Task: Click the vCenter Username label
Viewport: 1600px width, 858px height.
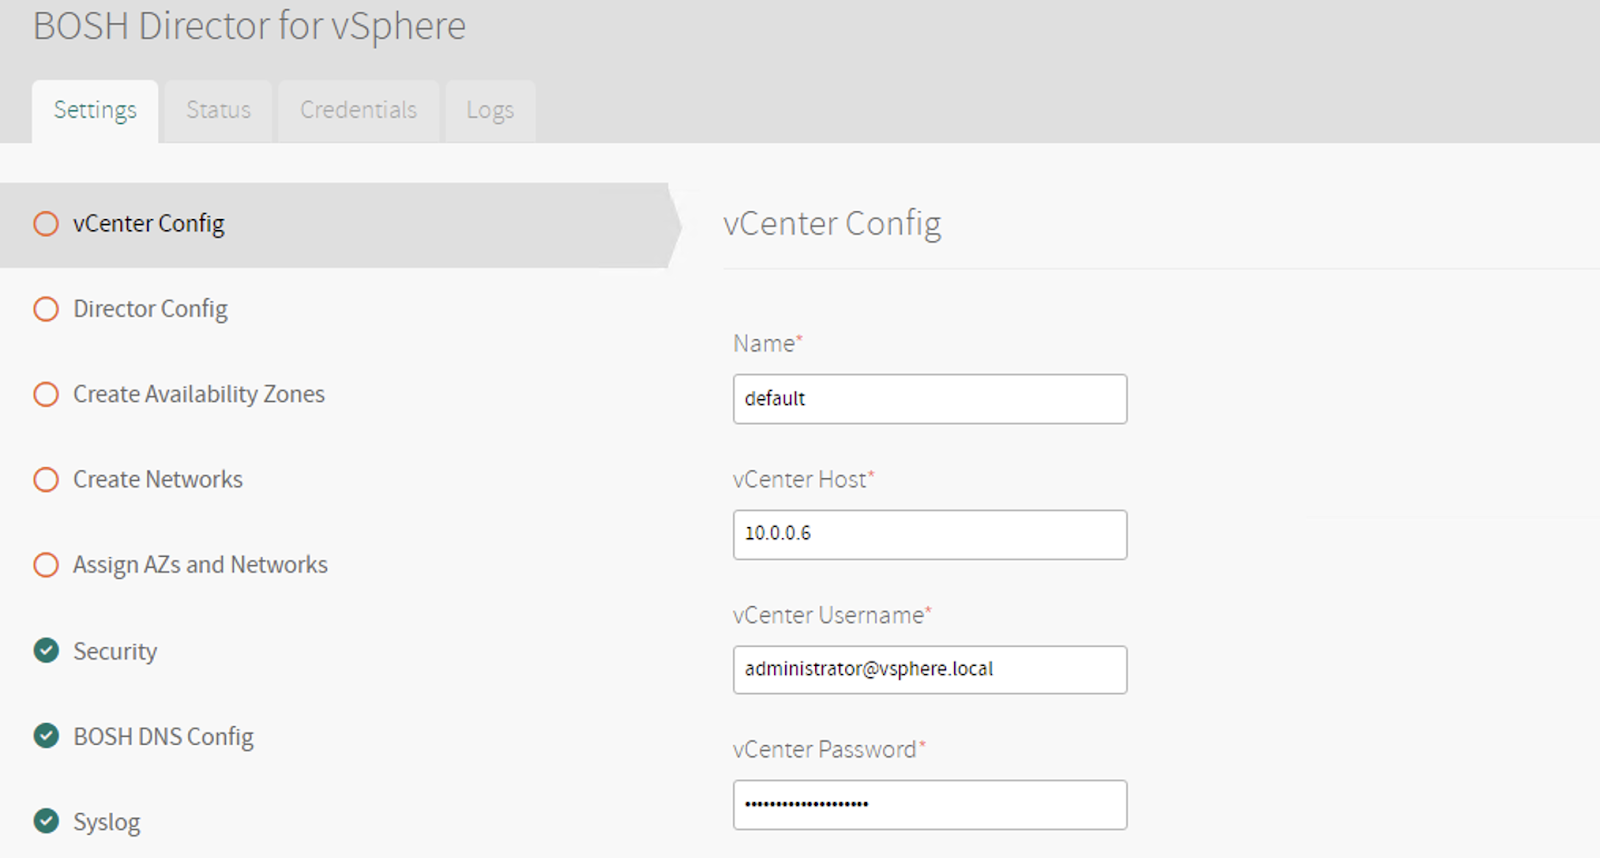Action: 832,615
